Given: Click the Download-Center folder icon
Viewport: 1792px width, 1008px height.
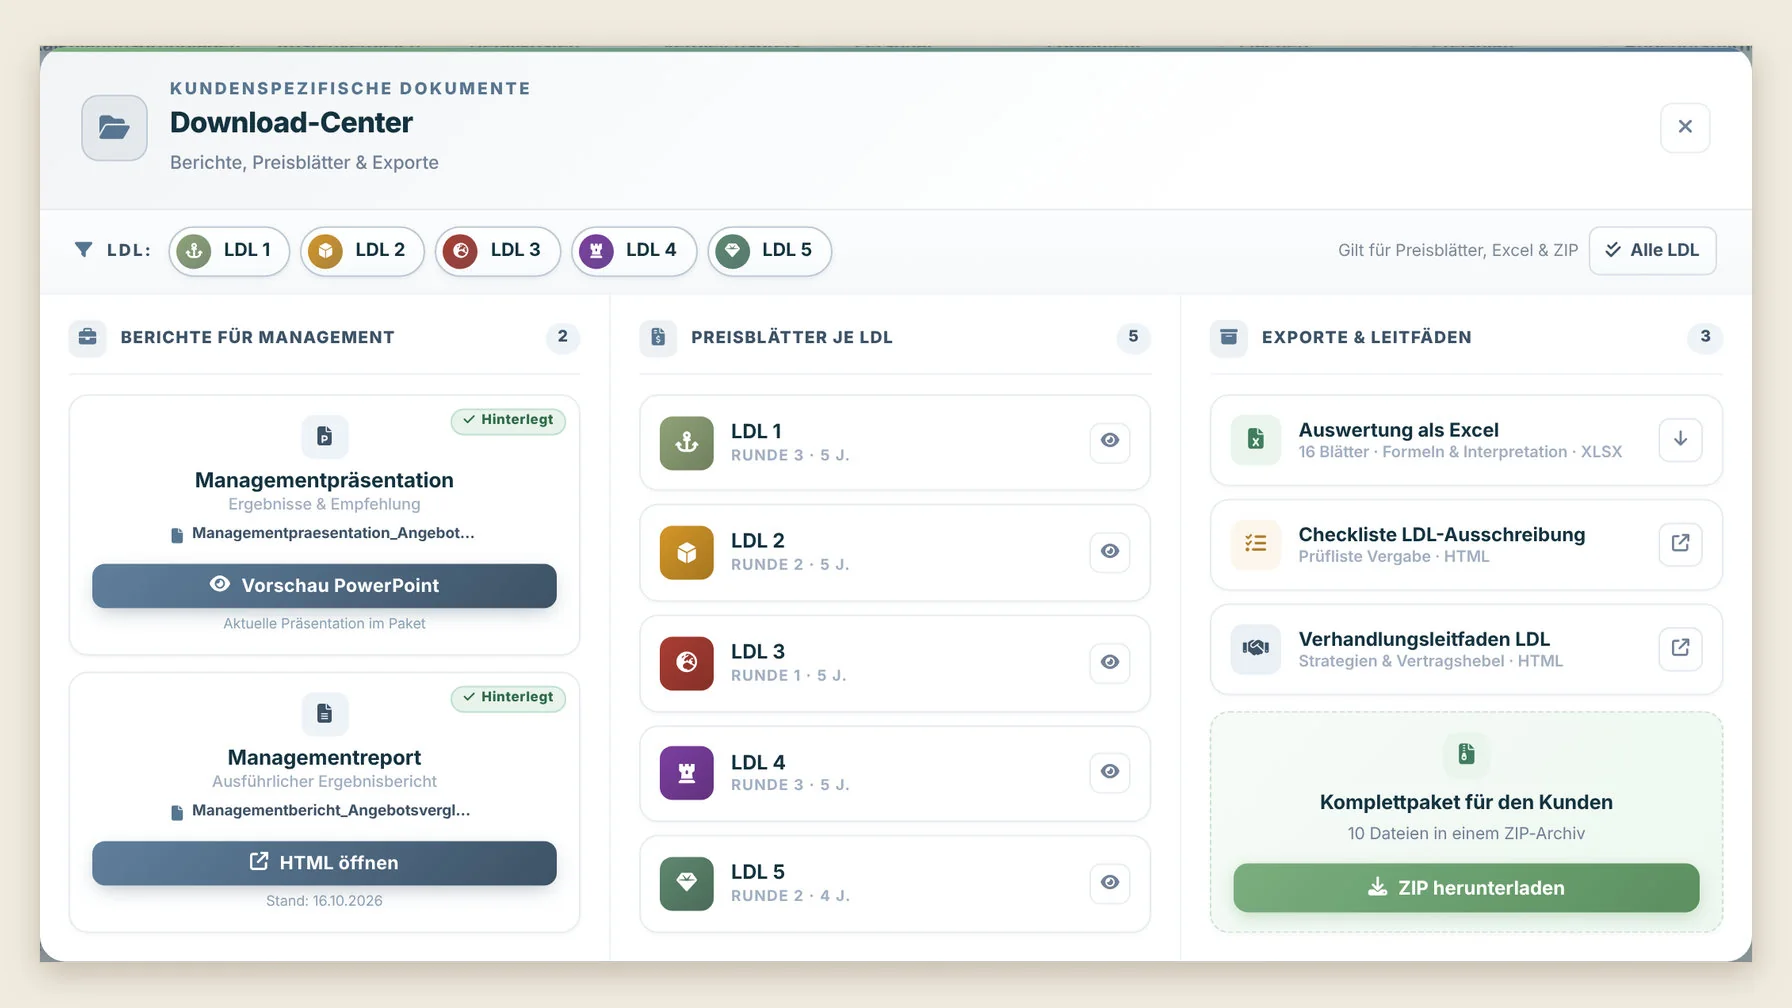Looking at the screenshot, I should coord(114,127).
